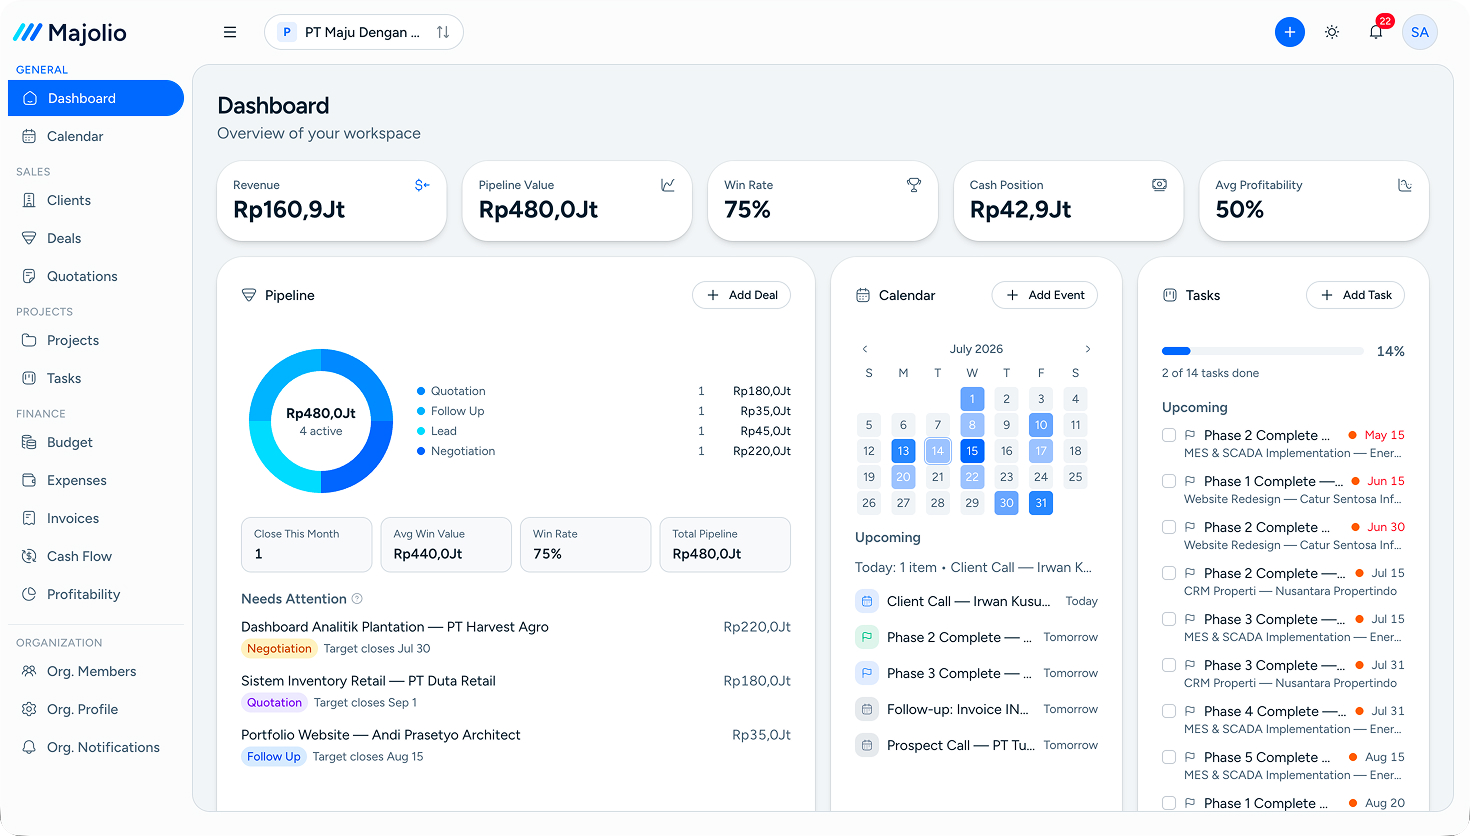Check the Phase 1 Complete Jun 15 task

tap(1169, 481)
